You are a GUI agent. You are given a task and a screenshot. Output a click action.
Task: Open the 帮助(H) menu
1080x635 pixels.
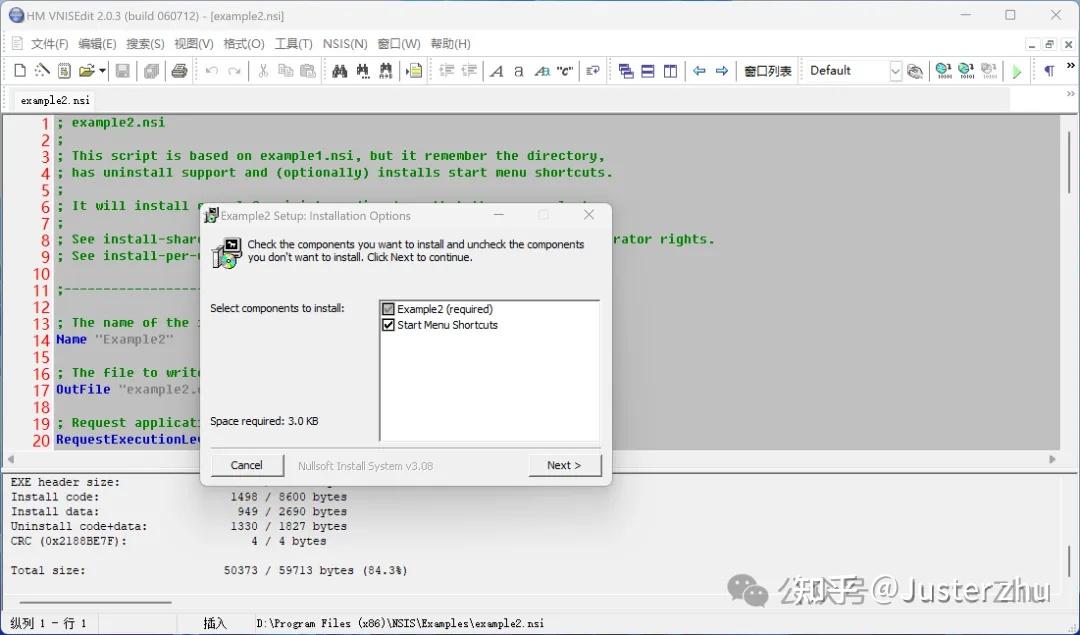[450, 43]
